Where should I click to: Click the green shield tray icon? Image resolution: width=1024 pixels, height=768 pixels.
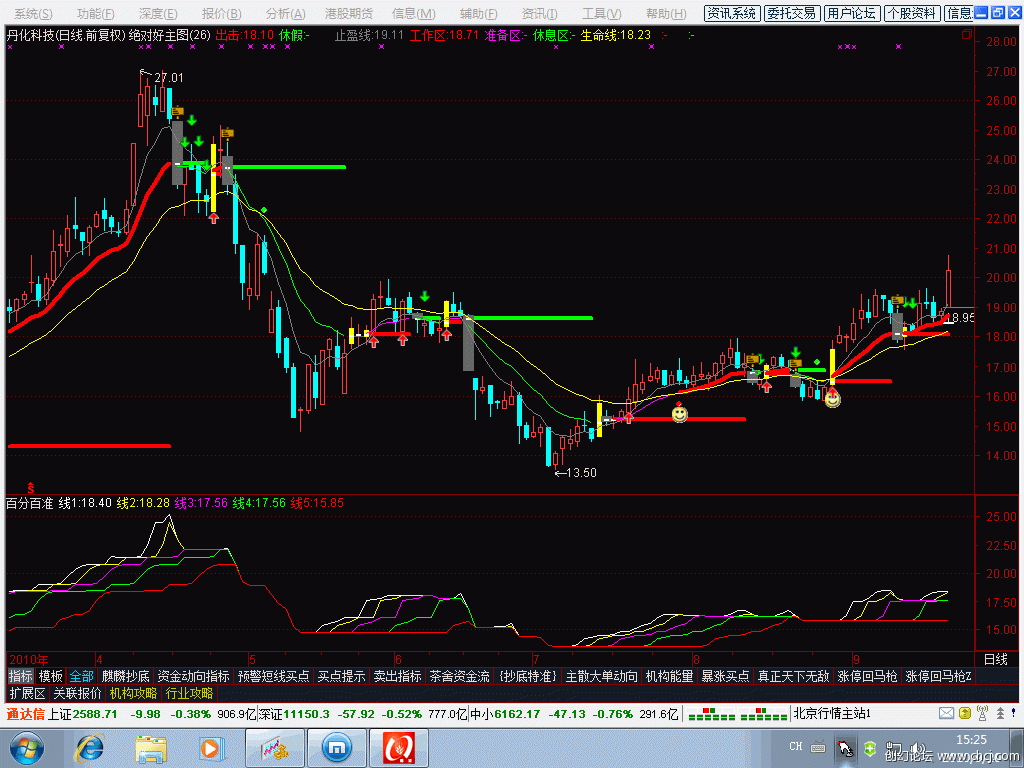(x=870, y=748)
